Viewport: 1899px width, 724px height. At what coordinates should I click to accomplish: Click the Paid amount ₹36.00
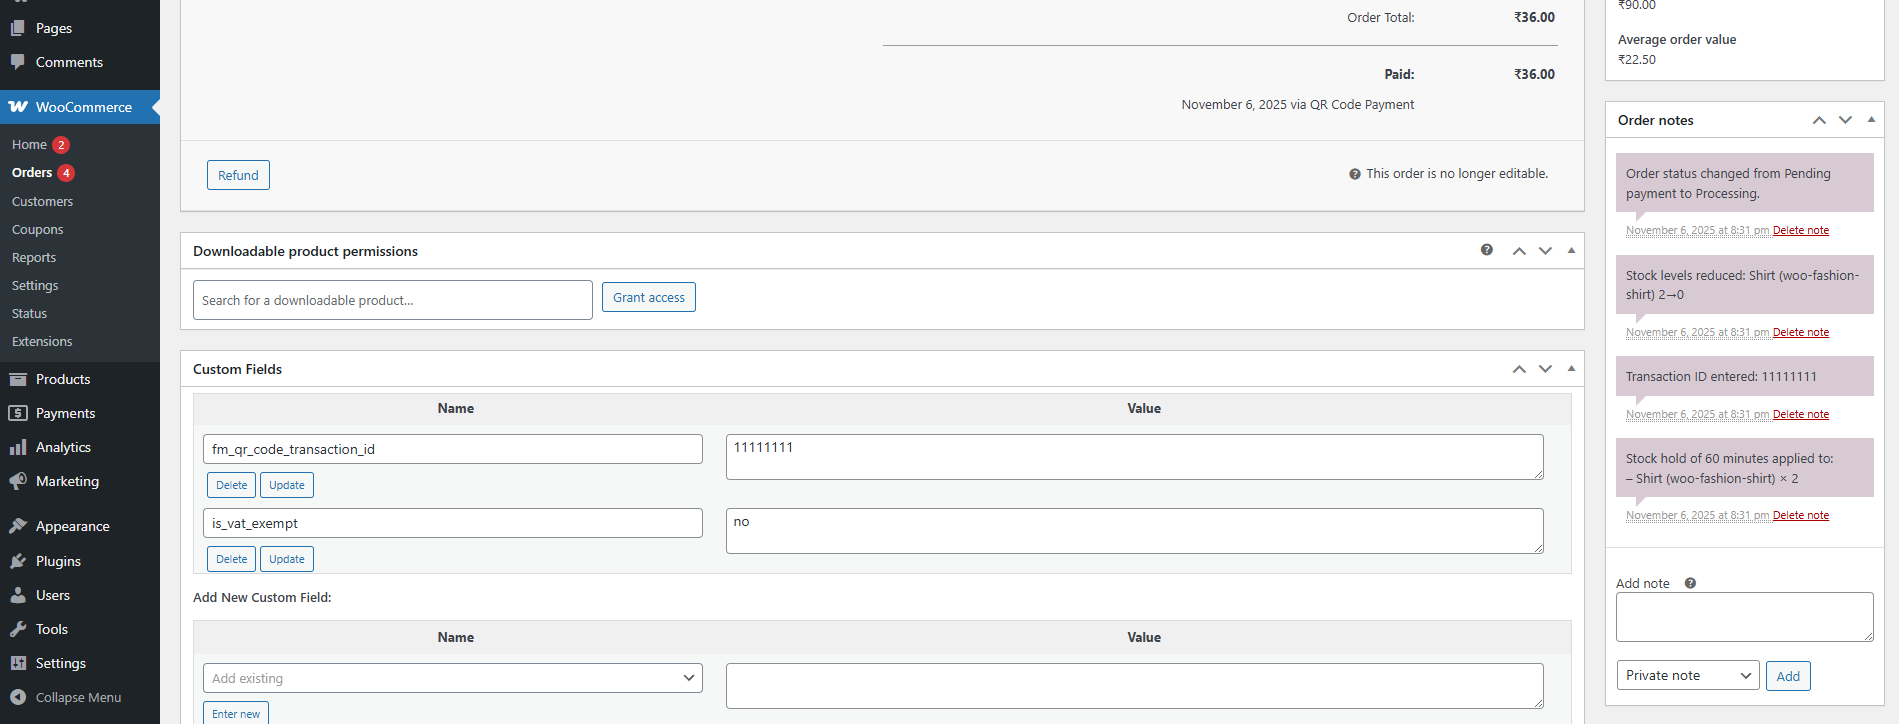pos(1534,74)
